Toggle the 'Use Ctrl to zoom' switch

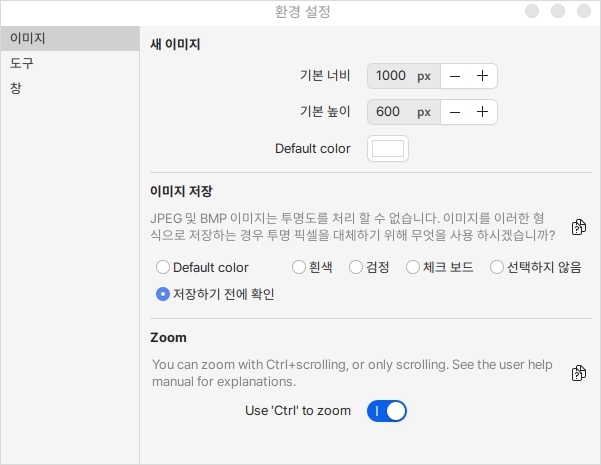point(387,411)
